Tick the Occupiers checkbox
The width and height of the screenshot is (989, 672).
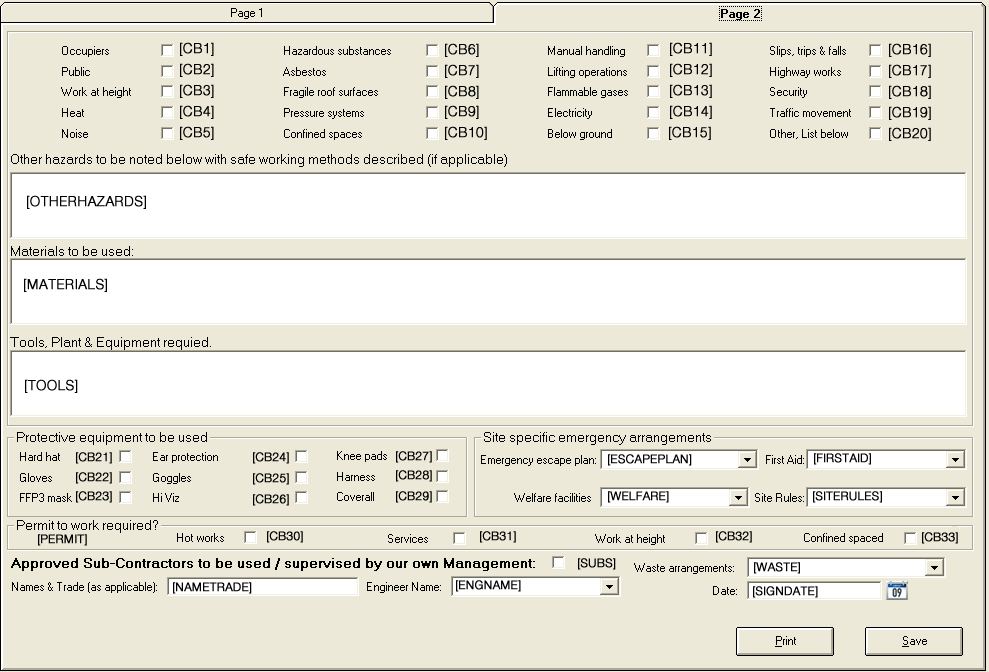(x=167, y=50)
